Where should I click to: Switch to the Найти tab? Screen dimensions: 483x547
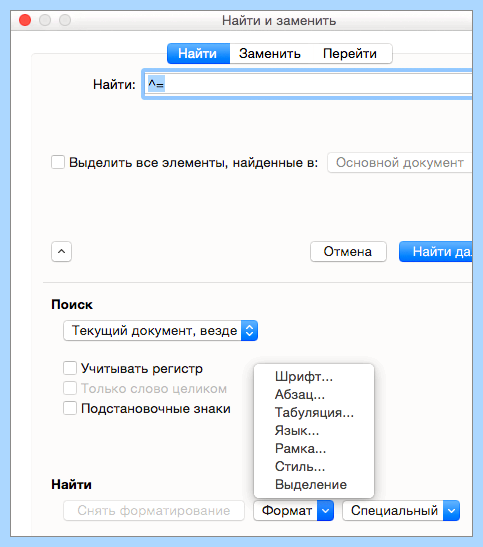pyautogui.click(x=198, y=54)
